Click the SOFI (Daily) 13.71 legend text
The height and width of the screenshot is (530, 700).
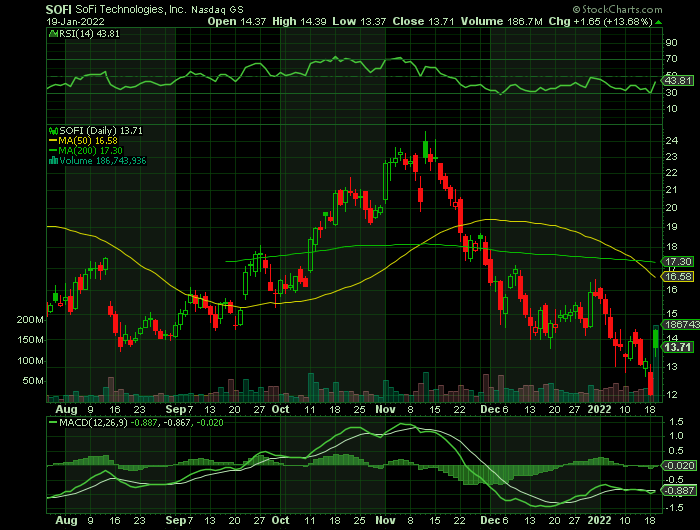(101, 131)
